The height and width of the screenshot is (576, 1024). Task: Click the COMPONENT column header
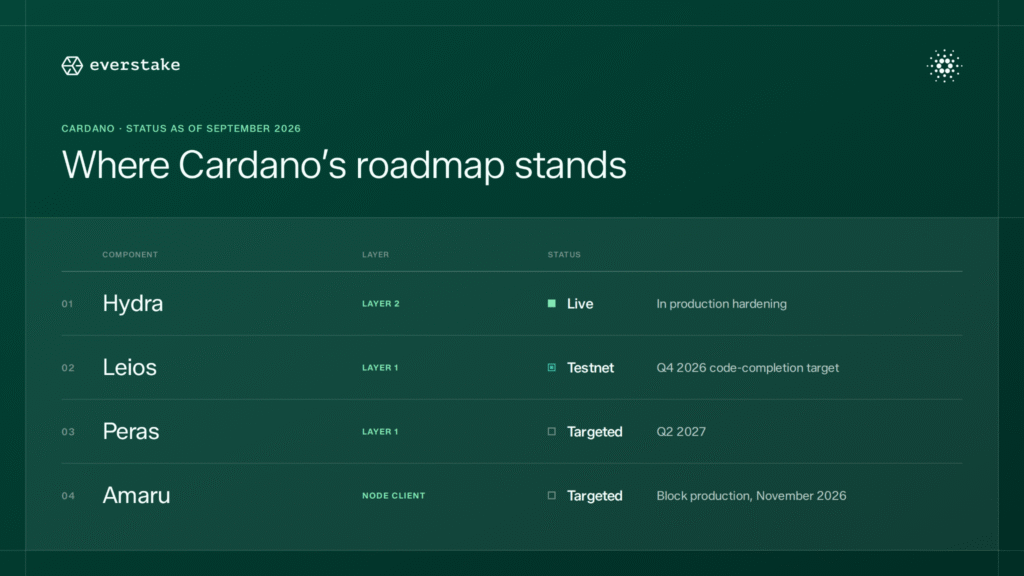coord(130,255)
